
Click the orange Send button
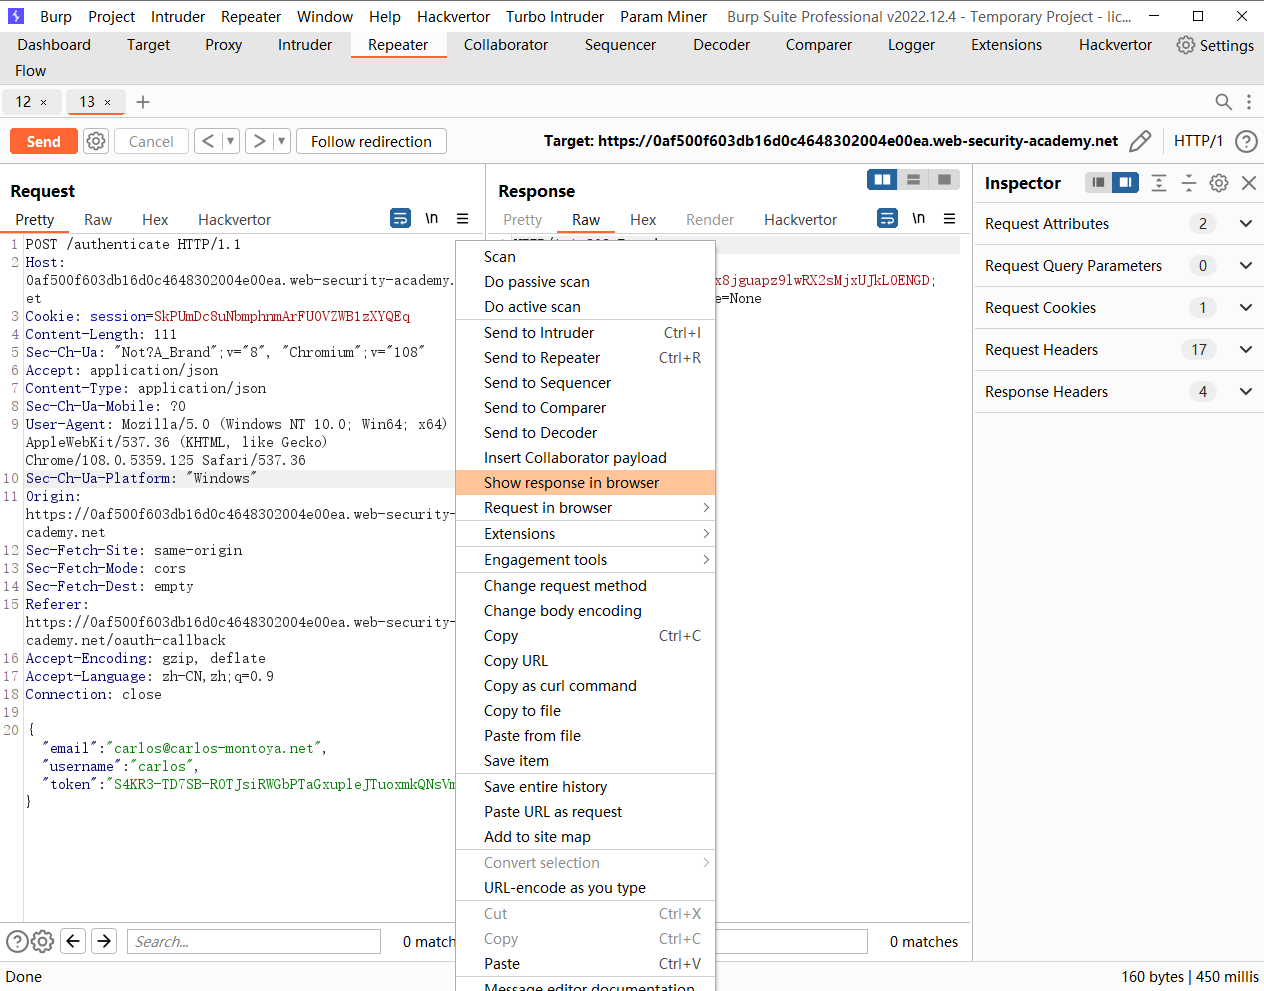tap(43, 141)
